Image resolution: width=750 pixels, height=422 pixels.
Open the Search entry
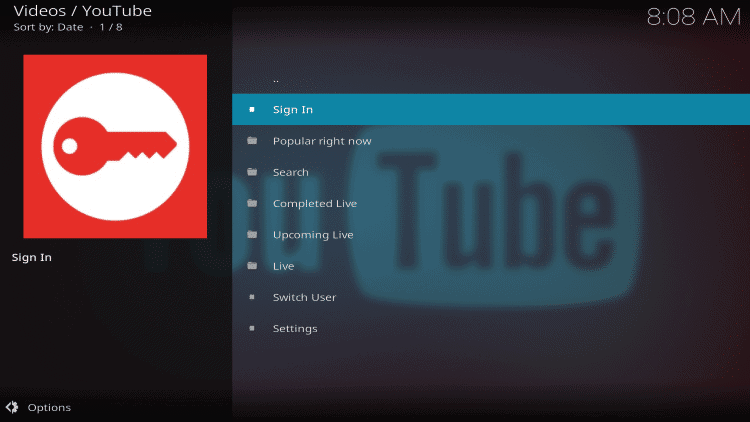click(x=491, y=172)
